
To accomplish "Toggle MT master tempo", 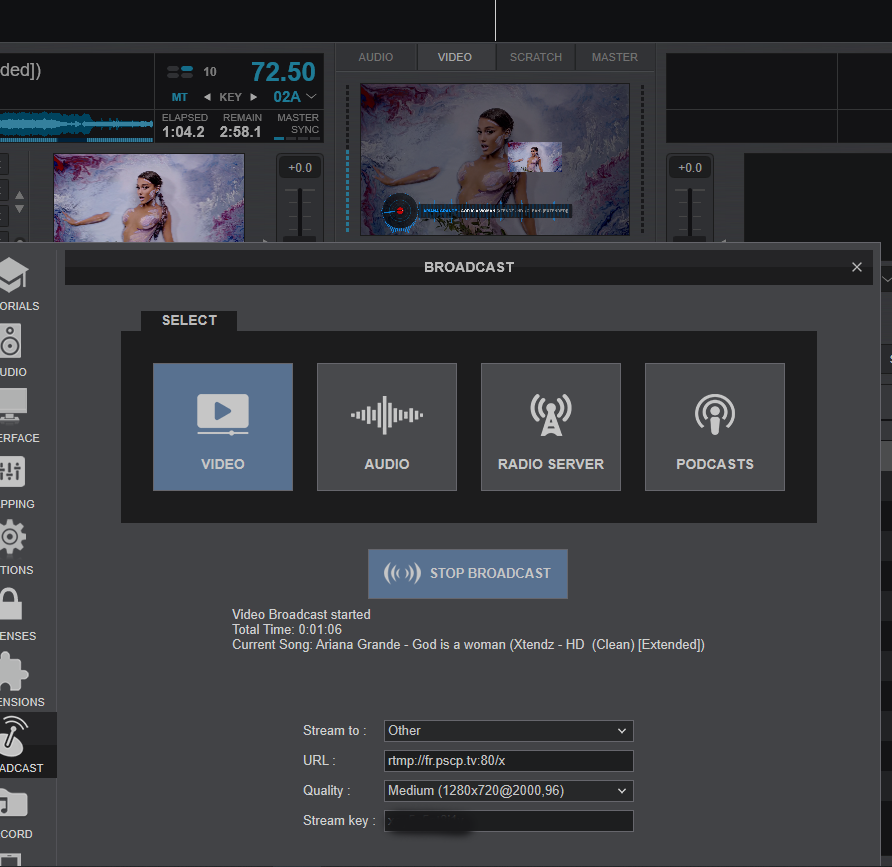I will click(179, 97).
